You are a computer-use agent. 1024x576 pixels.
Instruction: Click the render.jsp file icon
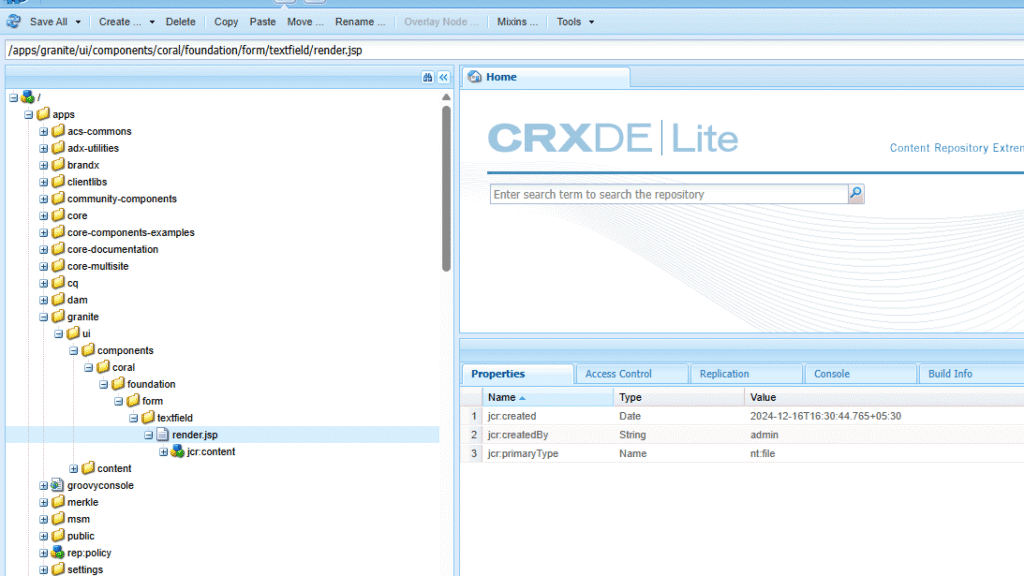(163, 434)
